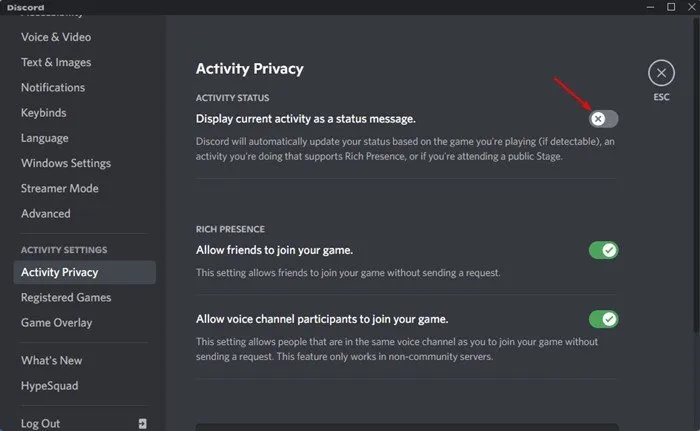Click the log out arrow icon
Viewport: 700px width, 431px height.
(x=142, y=423)
